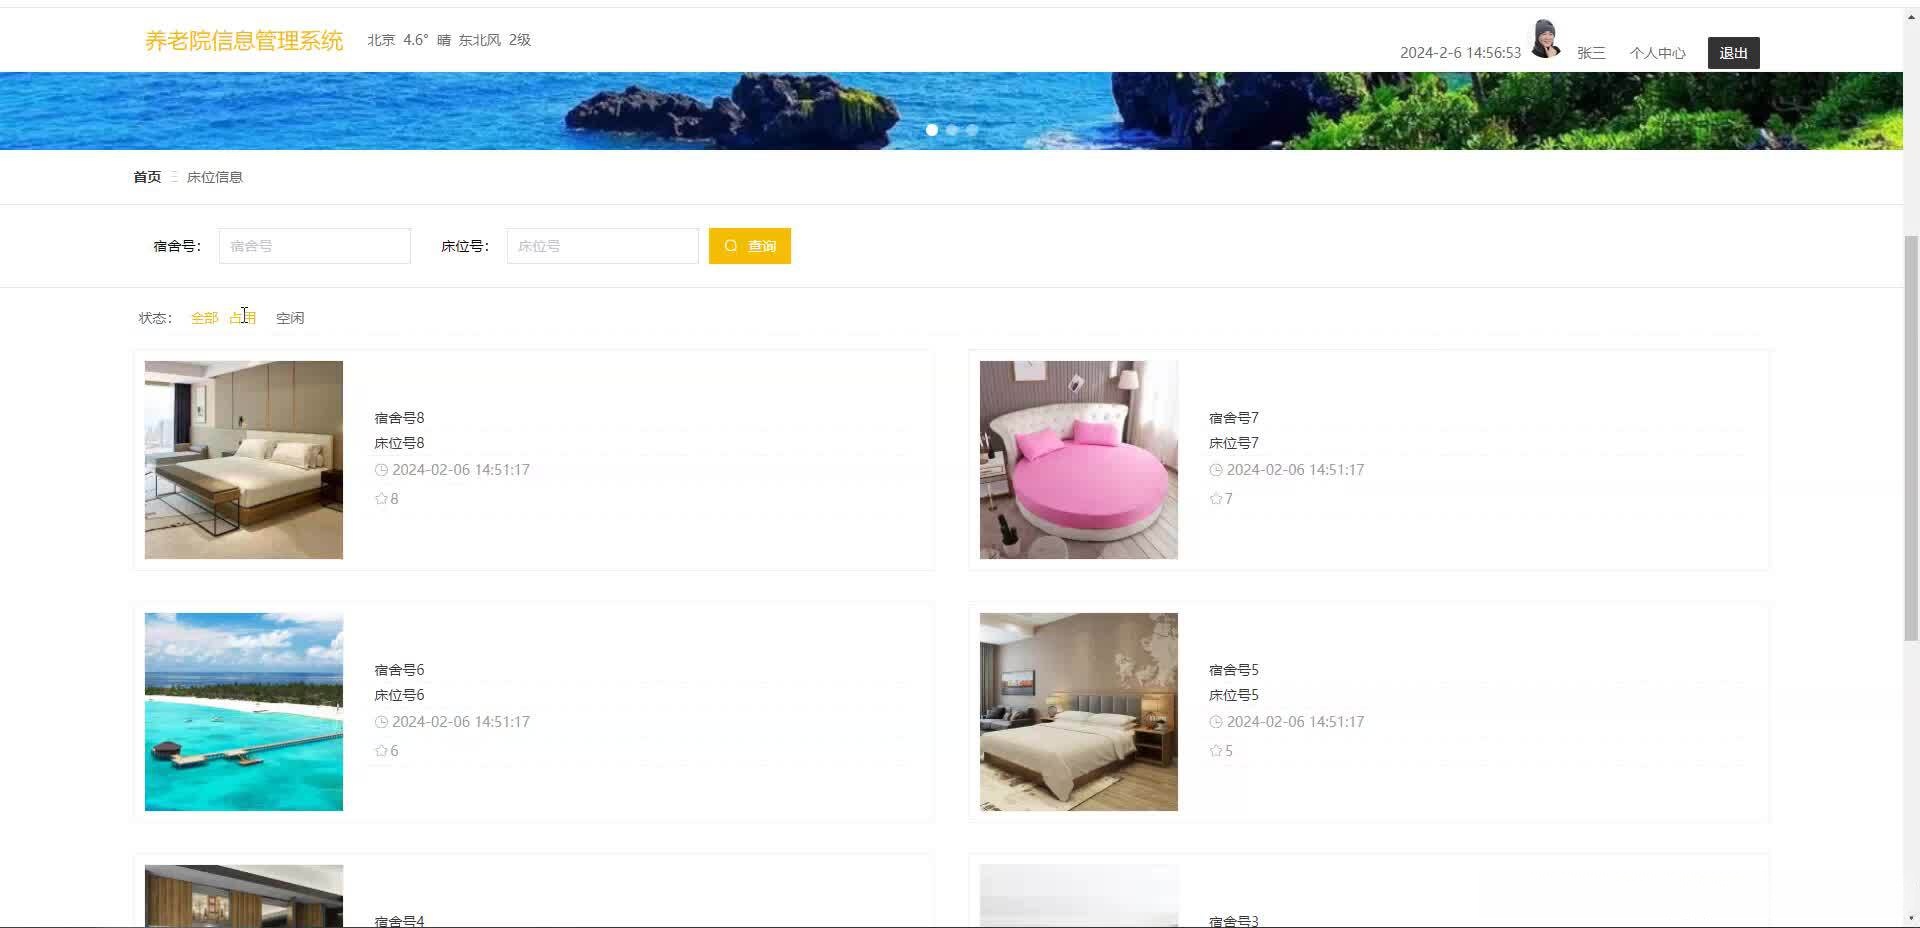Open the 宿舍号8 bedroom thumbnail
1920x928 pixels.
(244, 460)
